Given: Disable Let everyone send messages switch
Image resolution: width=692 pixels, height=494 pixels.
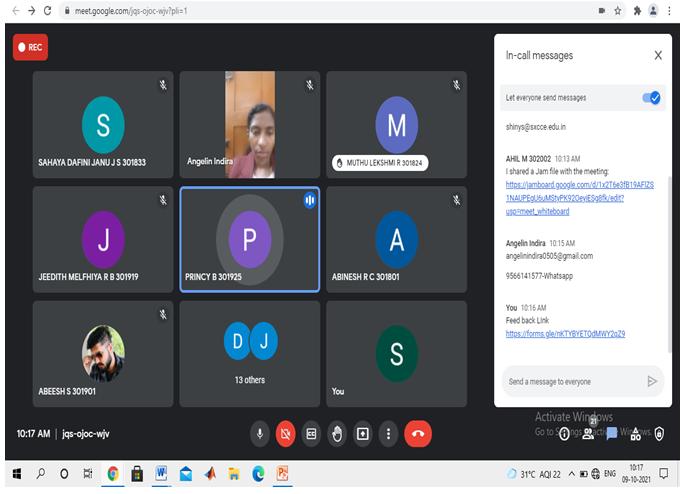Looking at the screenshot, I should [x=650, y=97].
